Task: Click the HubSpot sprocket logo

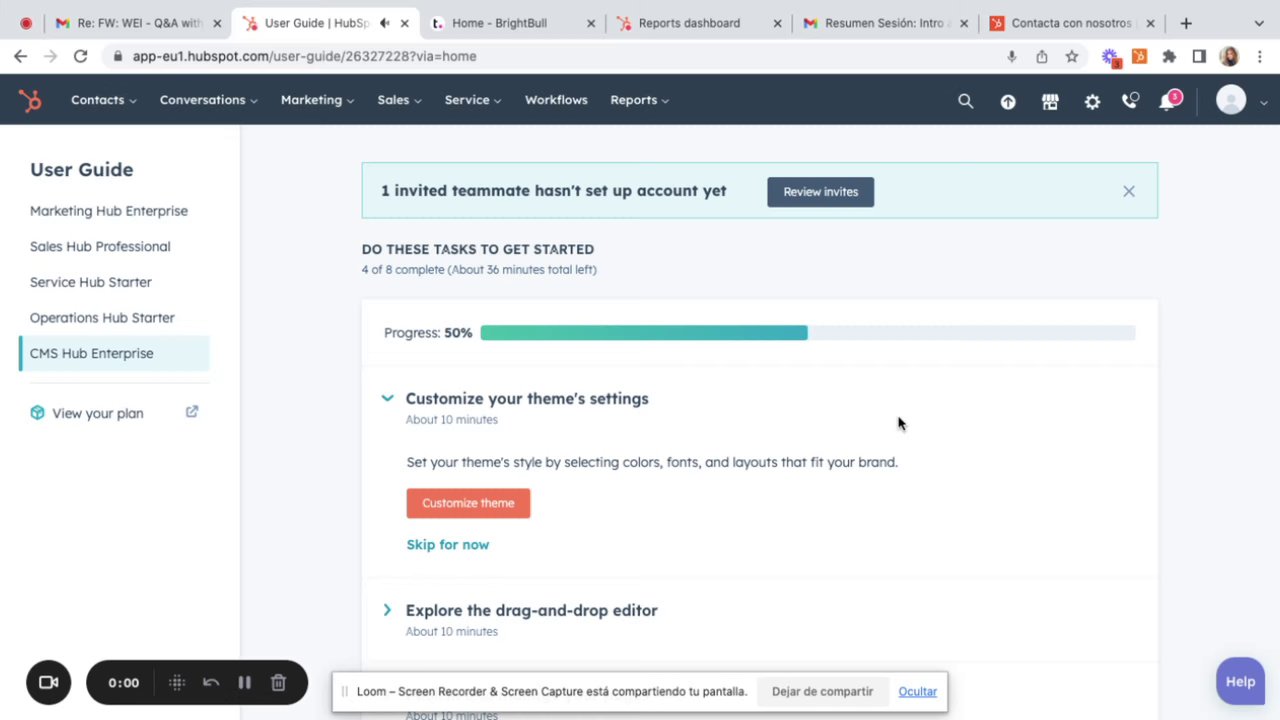Action: [30, 100]
